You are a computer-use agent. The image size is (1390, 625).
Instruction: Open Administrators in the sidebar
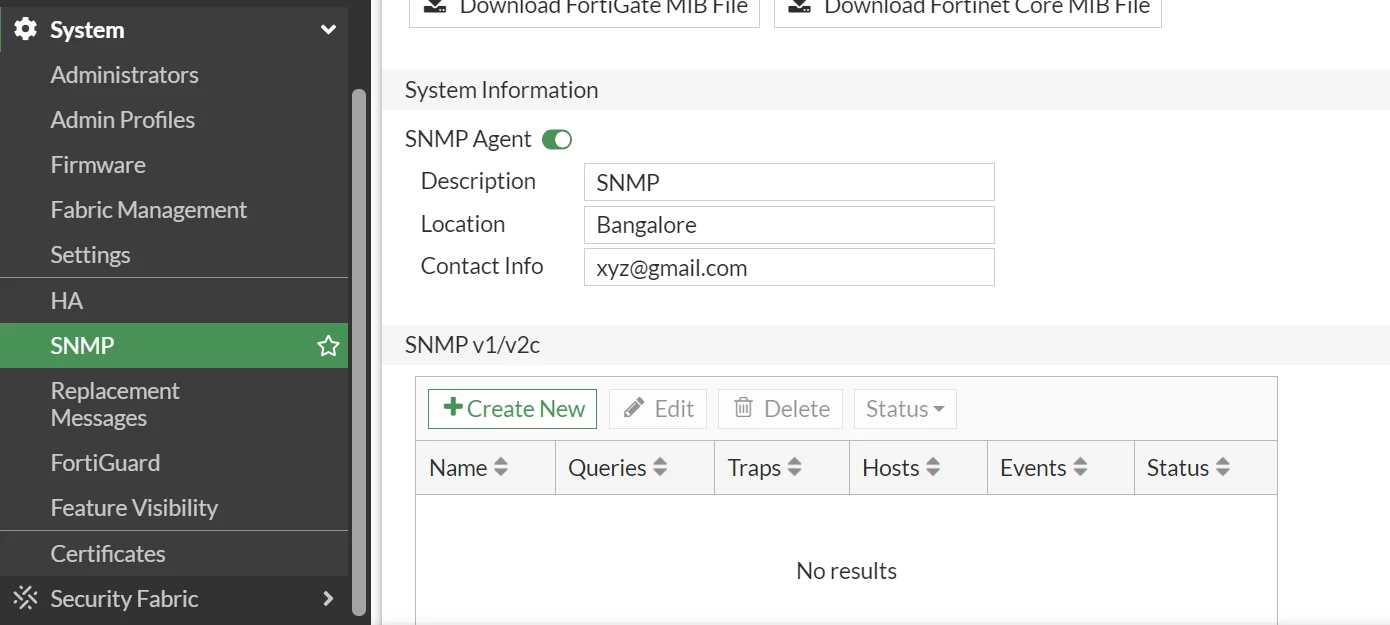click(x=124, y=75)
